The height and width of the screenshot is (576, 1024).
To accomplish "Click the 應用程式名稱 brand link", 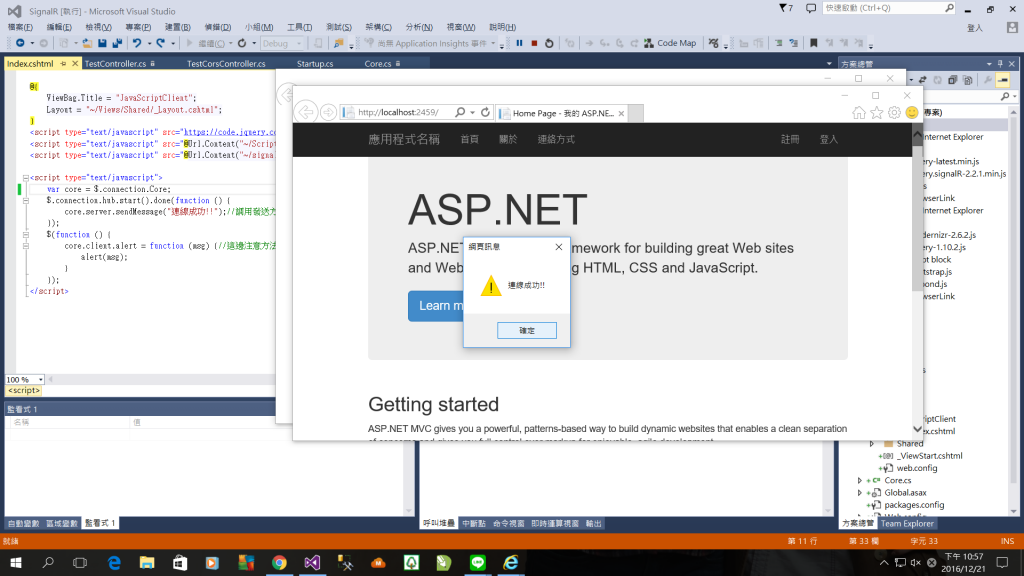I will (404, 139).
